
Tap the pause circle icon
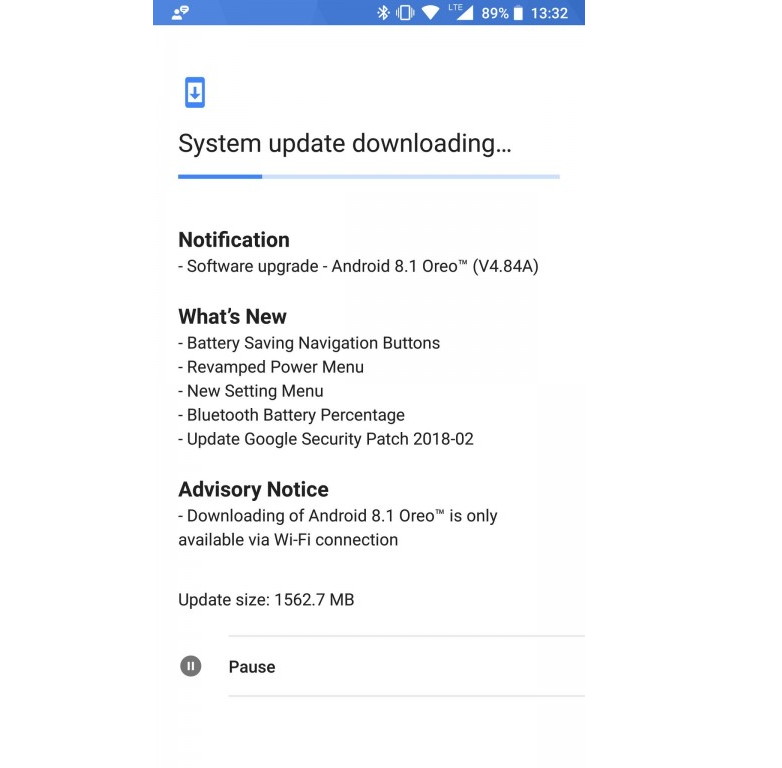coord(191,666)
